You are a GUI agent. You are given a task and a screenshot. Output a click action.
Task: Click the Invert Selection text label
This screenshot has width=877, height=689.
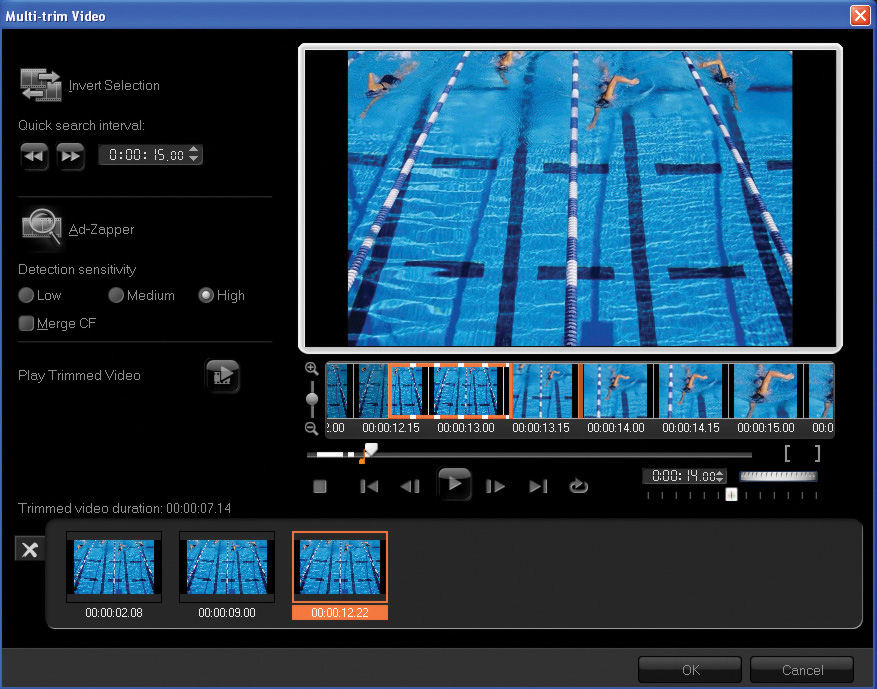[114, 86]
